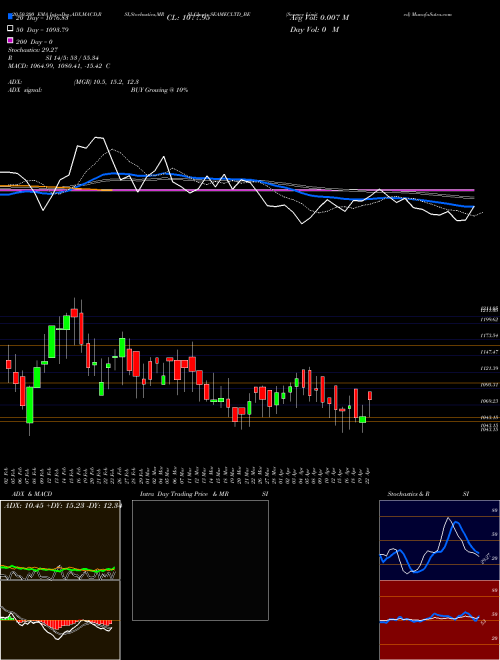Click the Intra Day Trading Price & MRSI title
The height and width of the screenshot is (660, 500).
[204, 494]
